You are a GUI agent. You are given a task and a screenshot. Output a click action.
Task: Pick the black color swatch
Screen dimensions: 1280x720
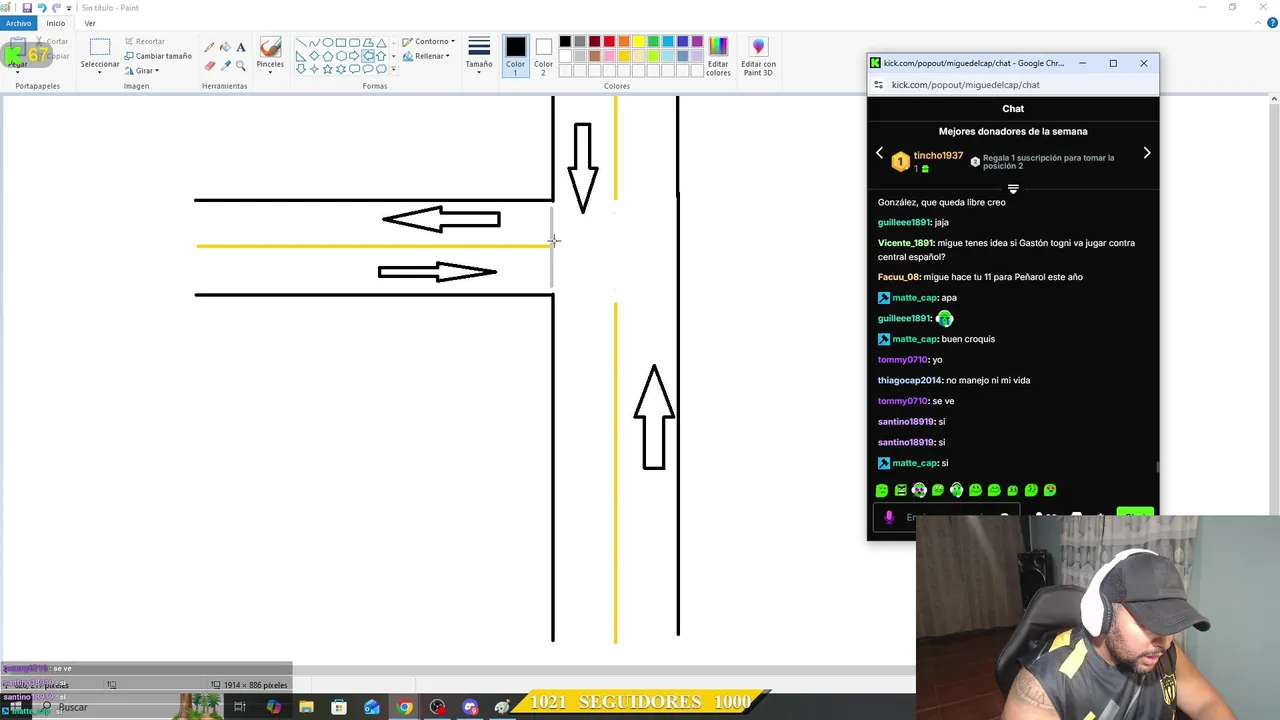click(x=565, y=41)
